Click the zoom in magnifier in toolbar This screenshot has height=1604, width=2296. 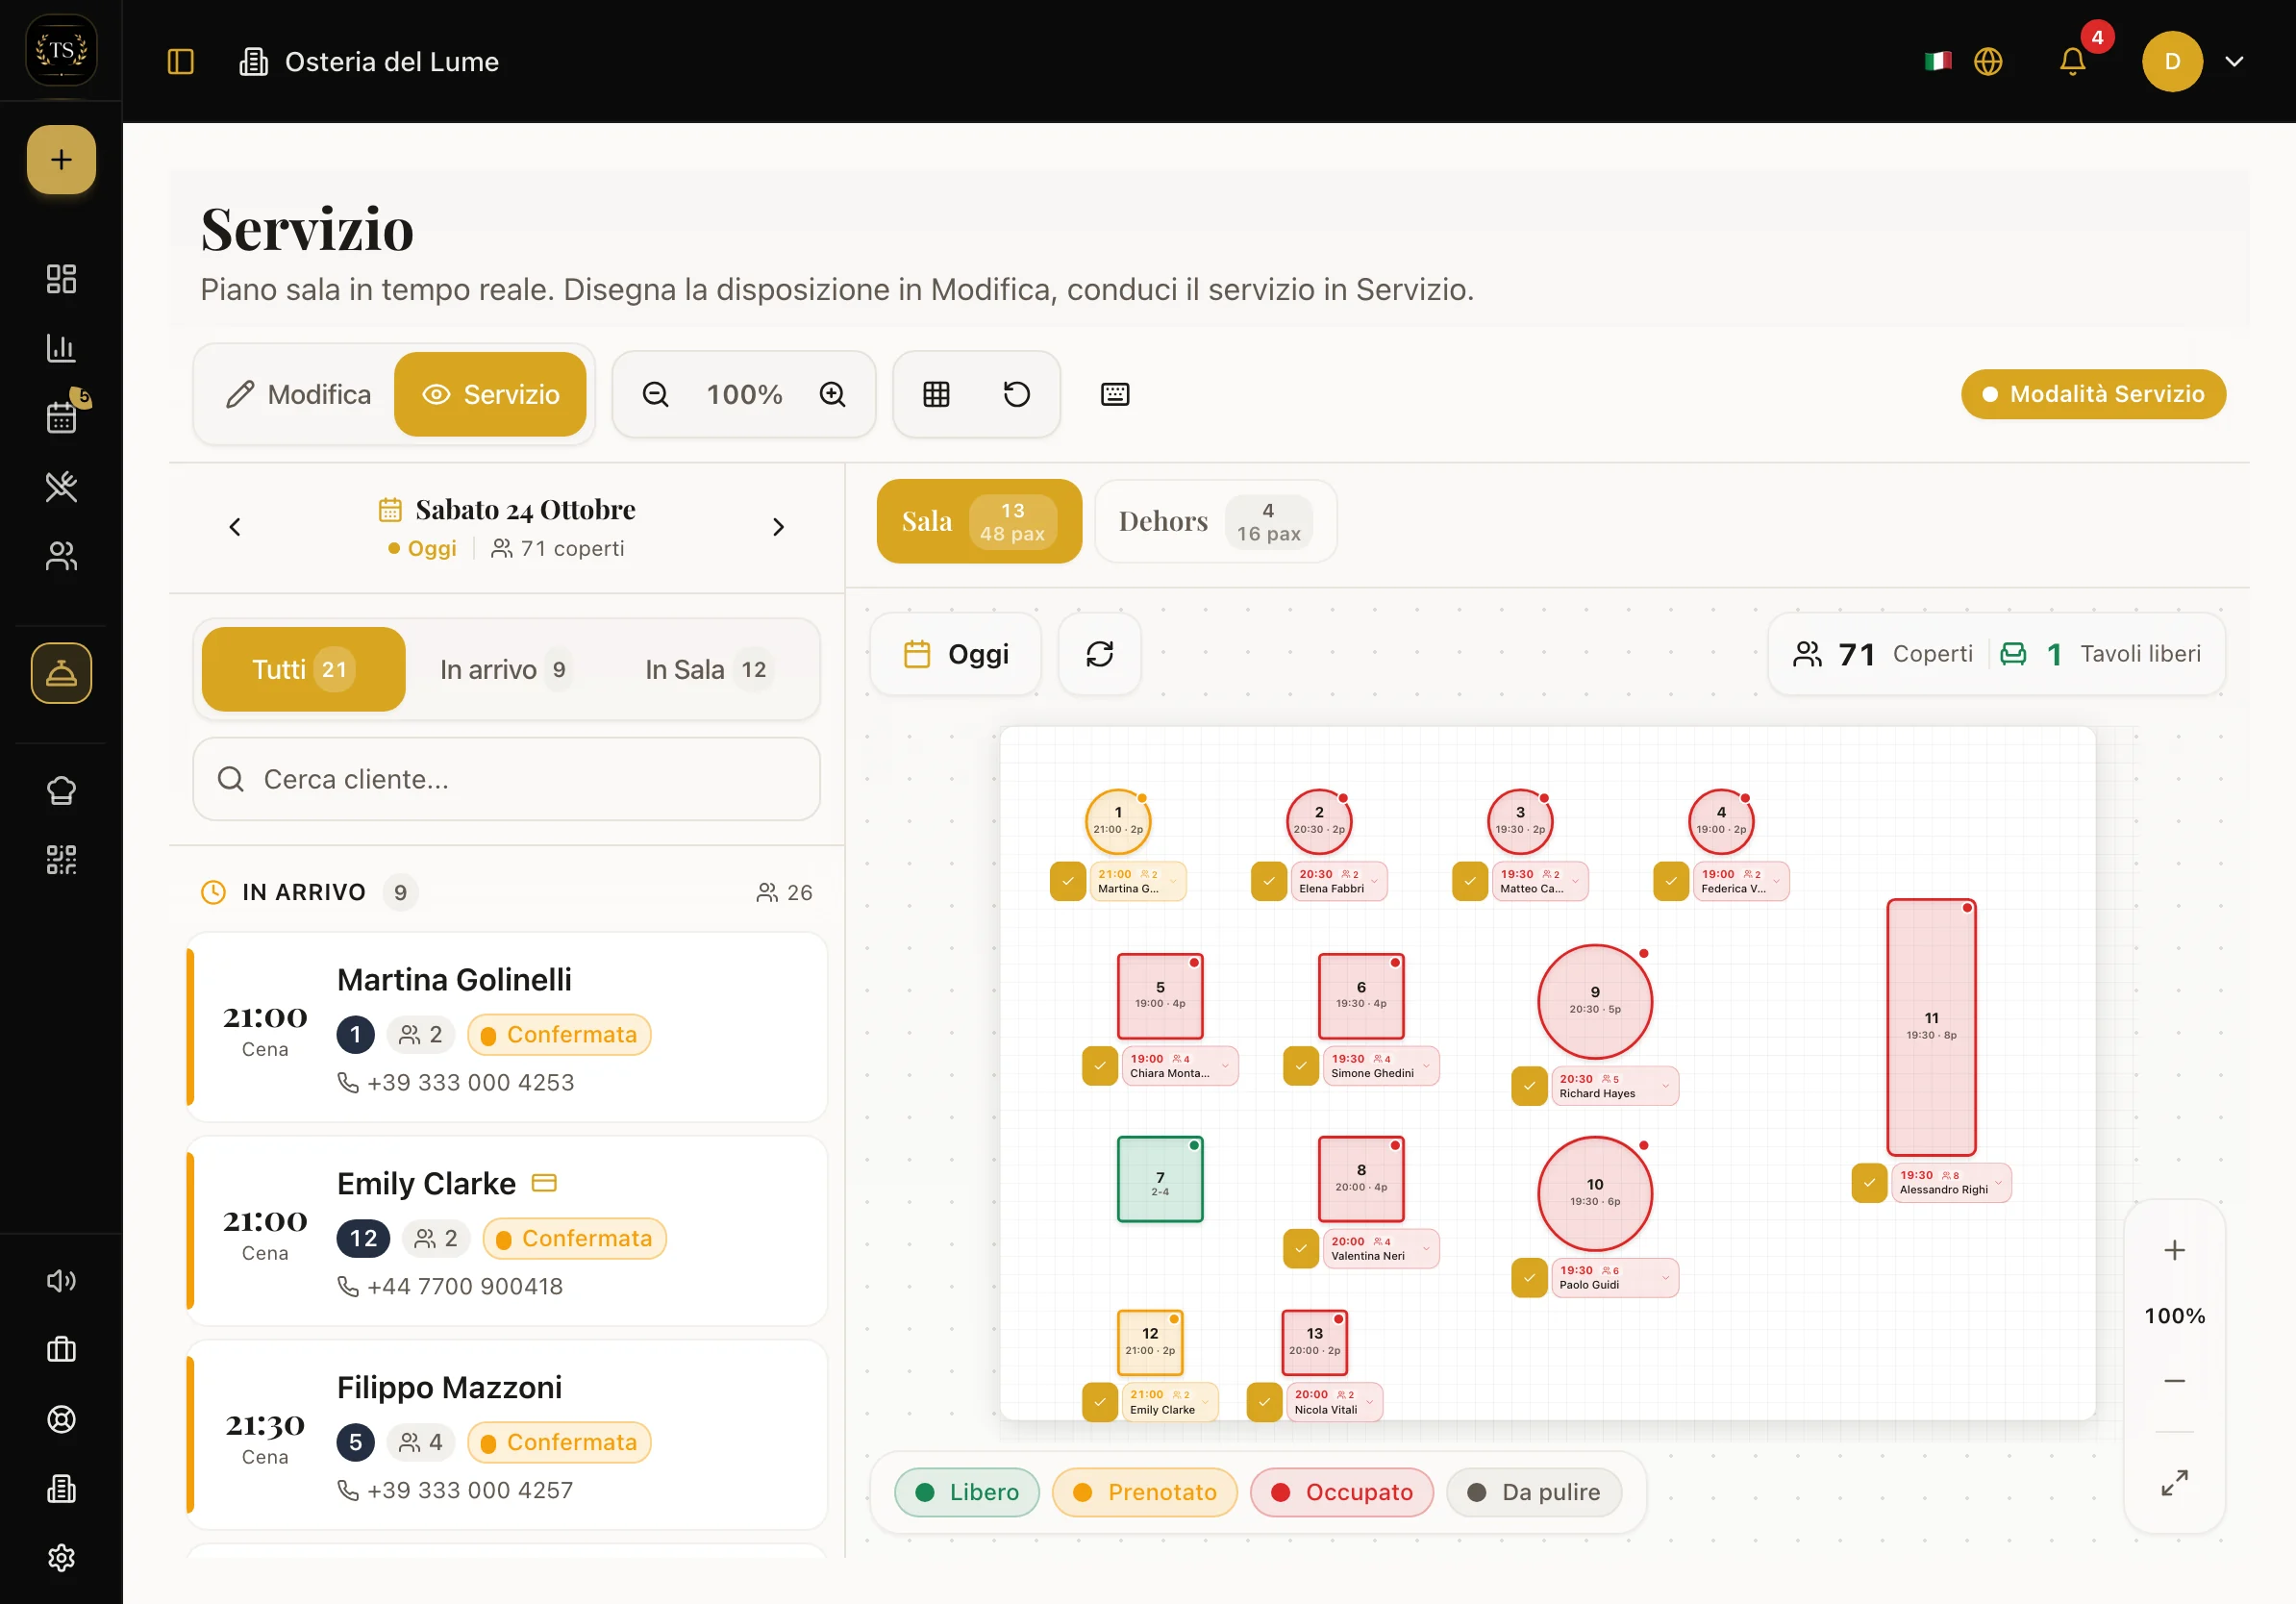pyautogui.click(x=833, y=394)
